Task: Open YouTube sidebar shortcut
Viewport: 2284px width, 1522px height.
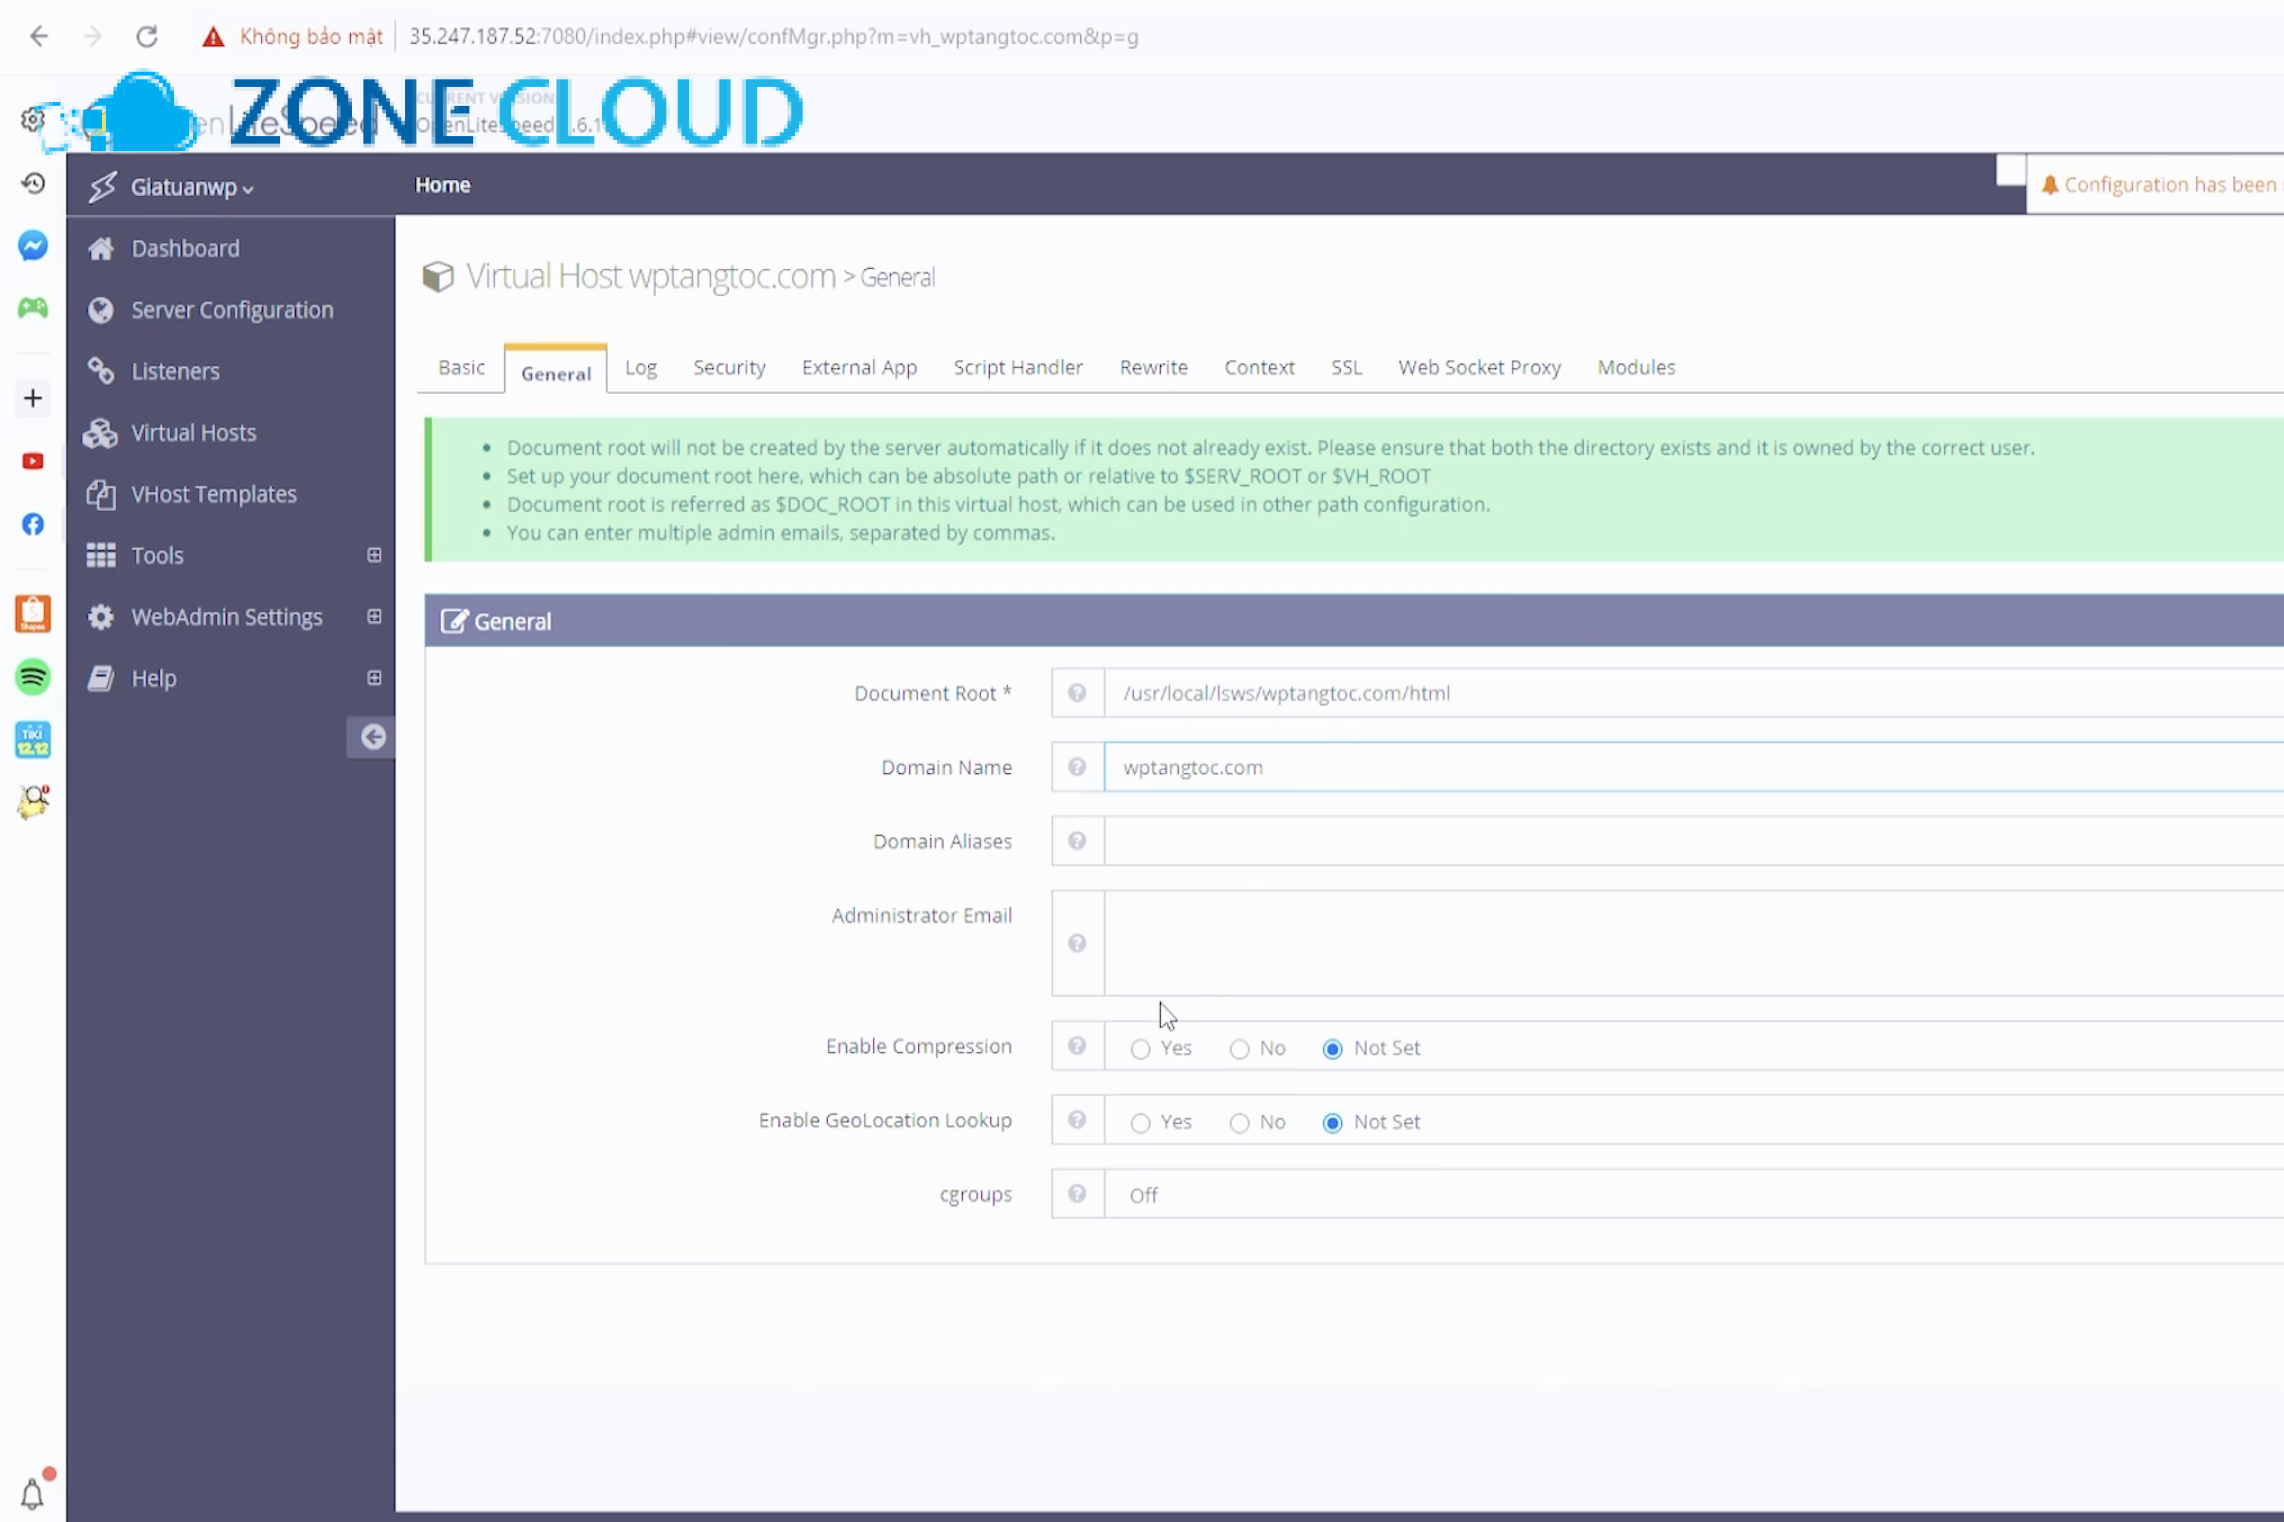Action: coord(33,461)
